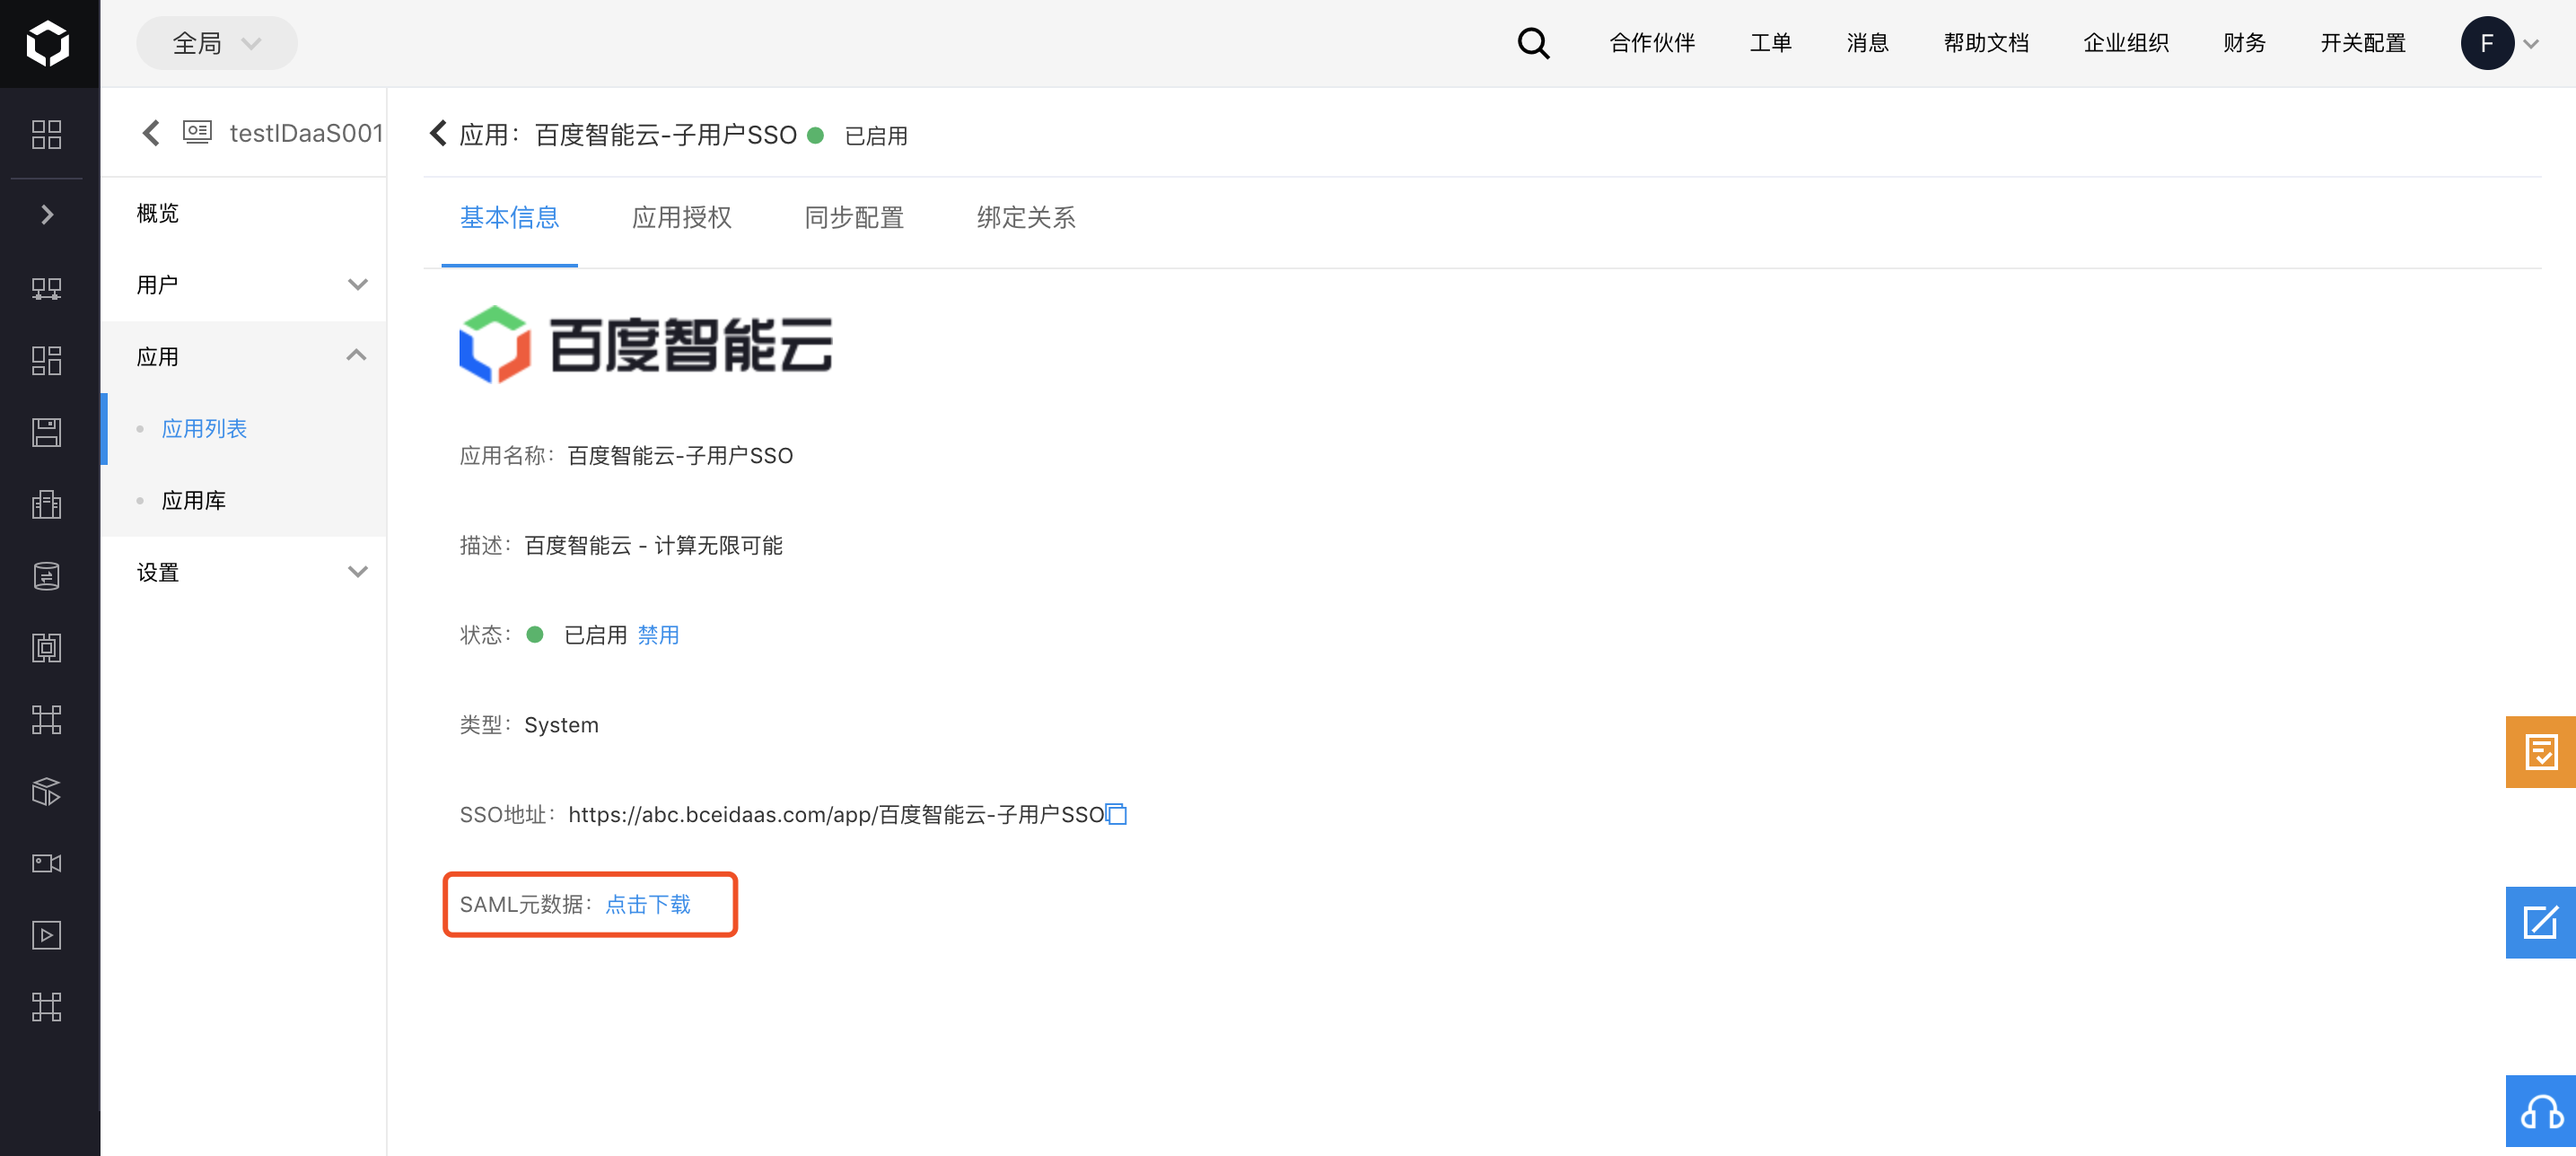Open the 全局 region dropdown
The width and height of the screenshot is (2576, 1156).
[217, 43]
